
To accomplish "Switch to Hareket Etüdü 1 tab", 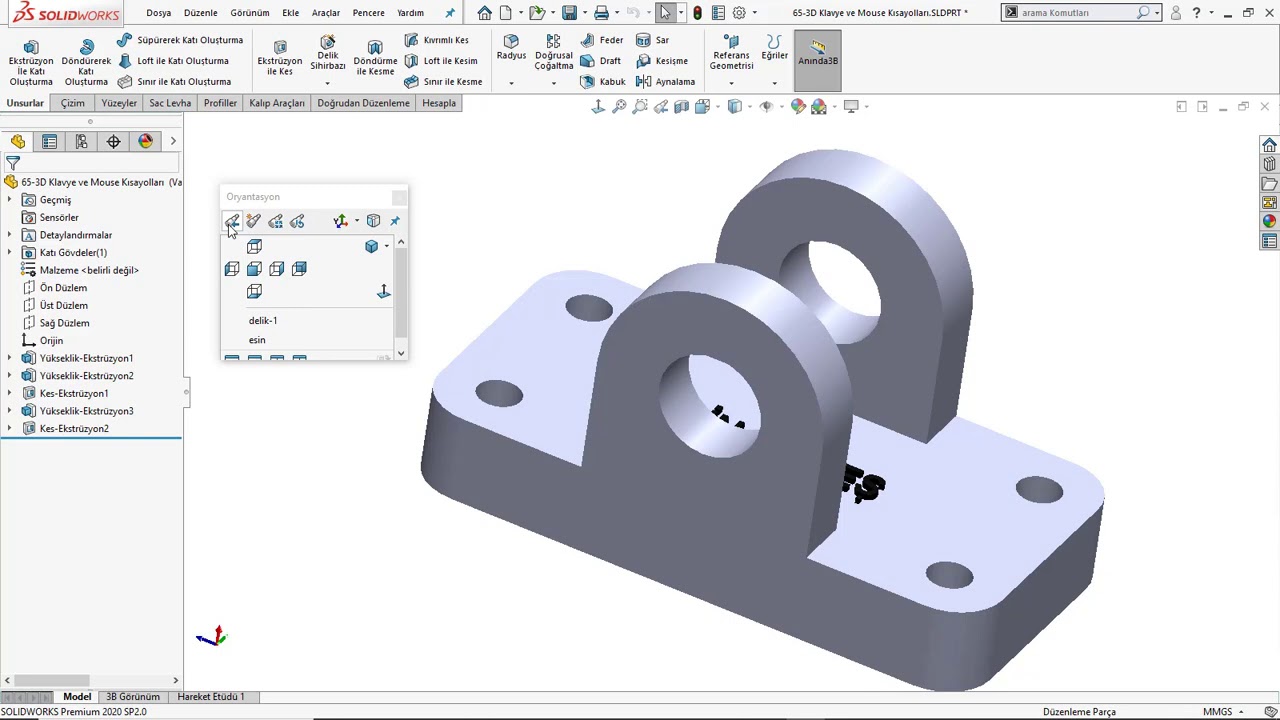I will pyautogui.click(x=211, y=697).
